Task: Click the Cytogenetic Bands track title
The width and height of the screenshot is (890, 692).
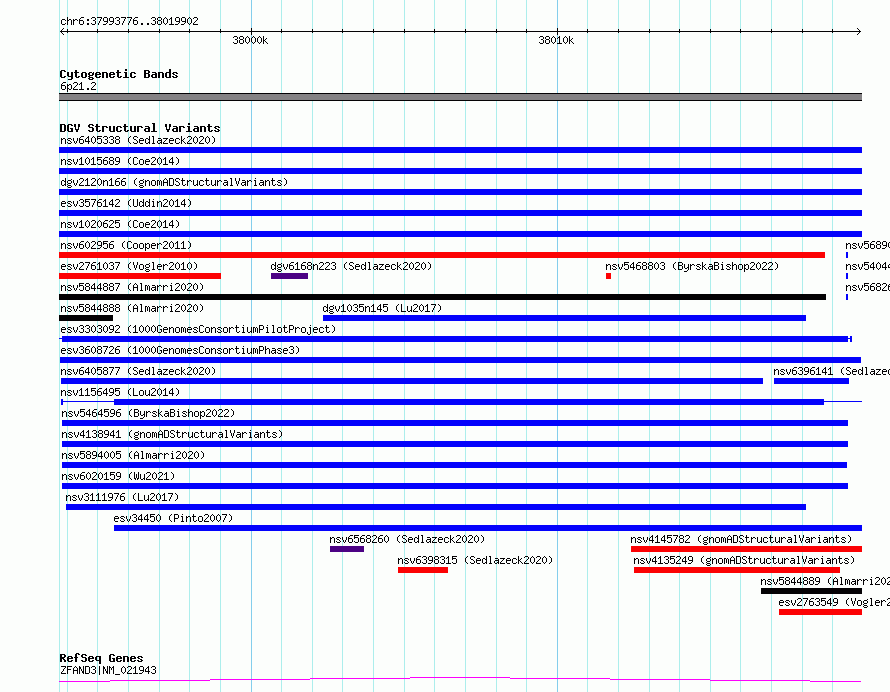Action: pos(119,74)
